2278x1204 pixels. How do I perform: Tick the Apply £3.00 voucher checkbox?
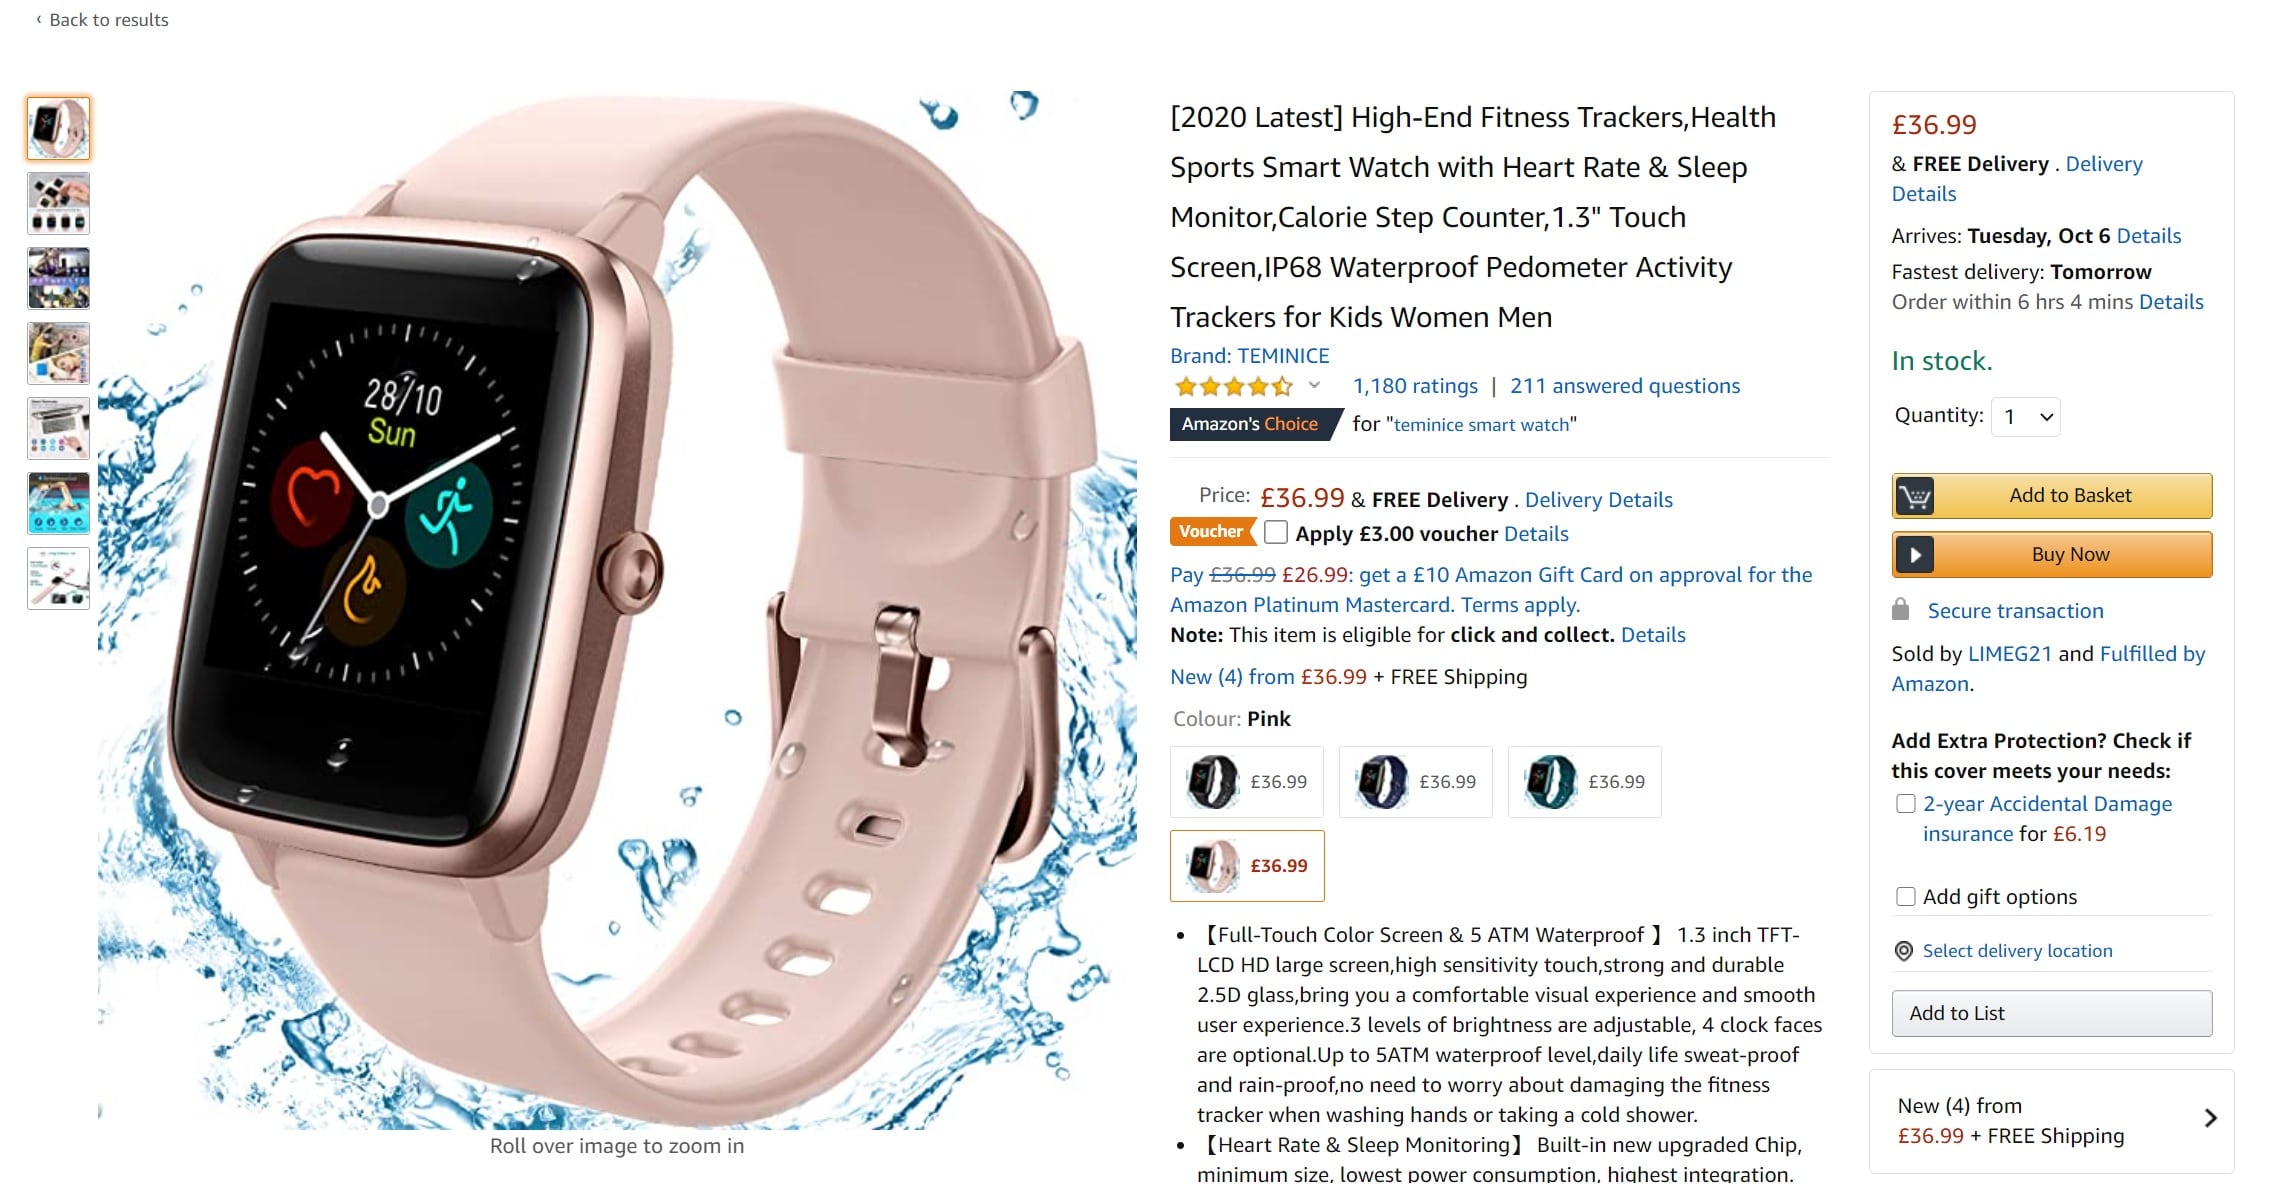coord(1275,532)
